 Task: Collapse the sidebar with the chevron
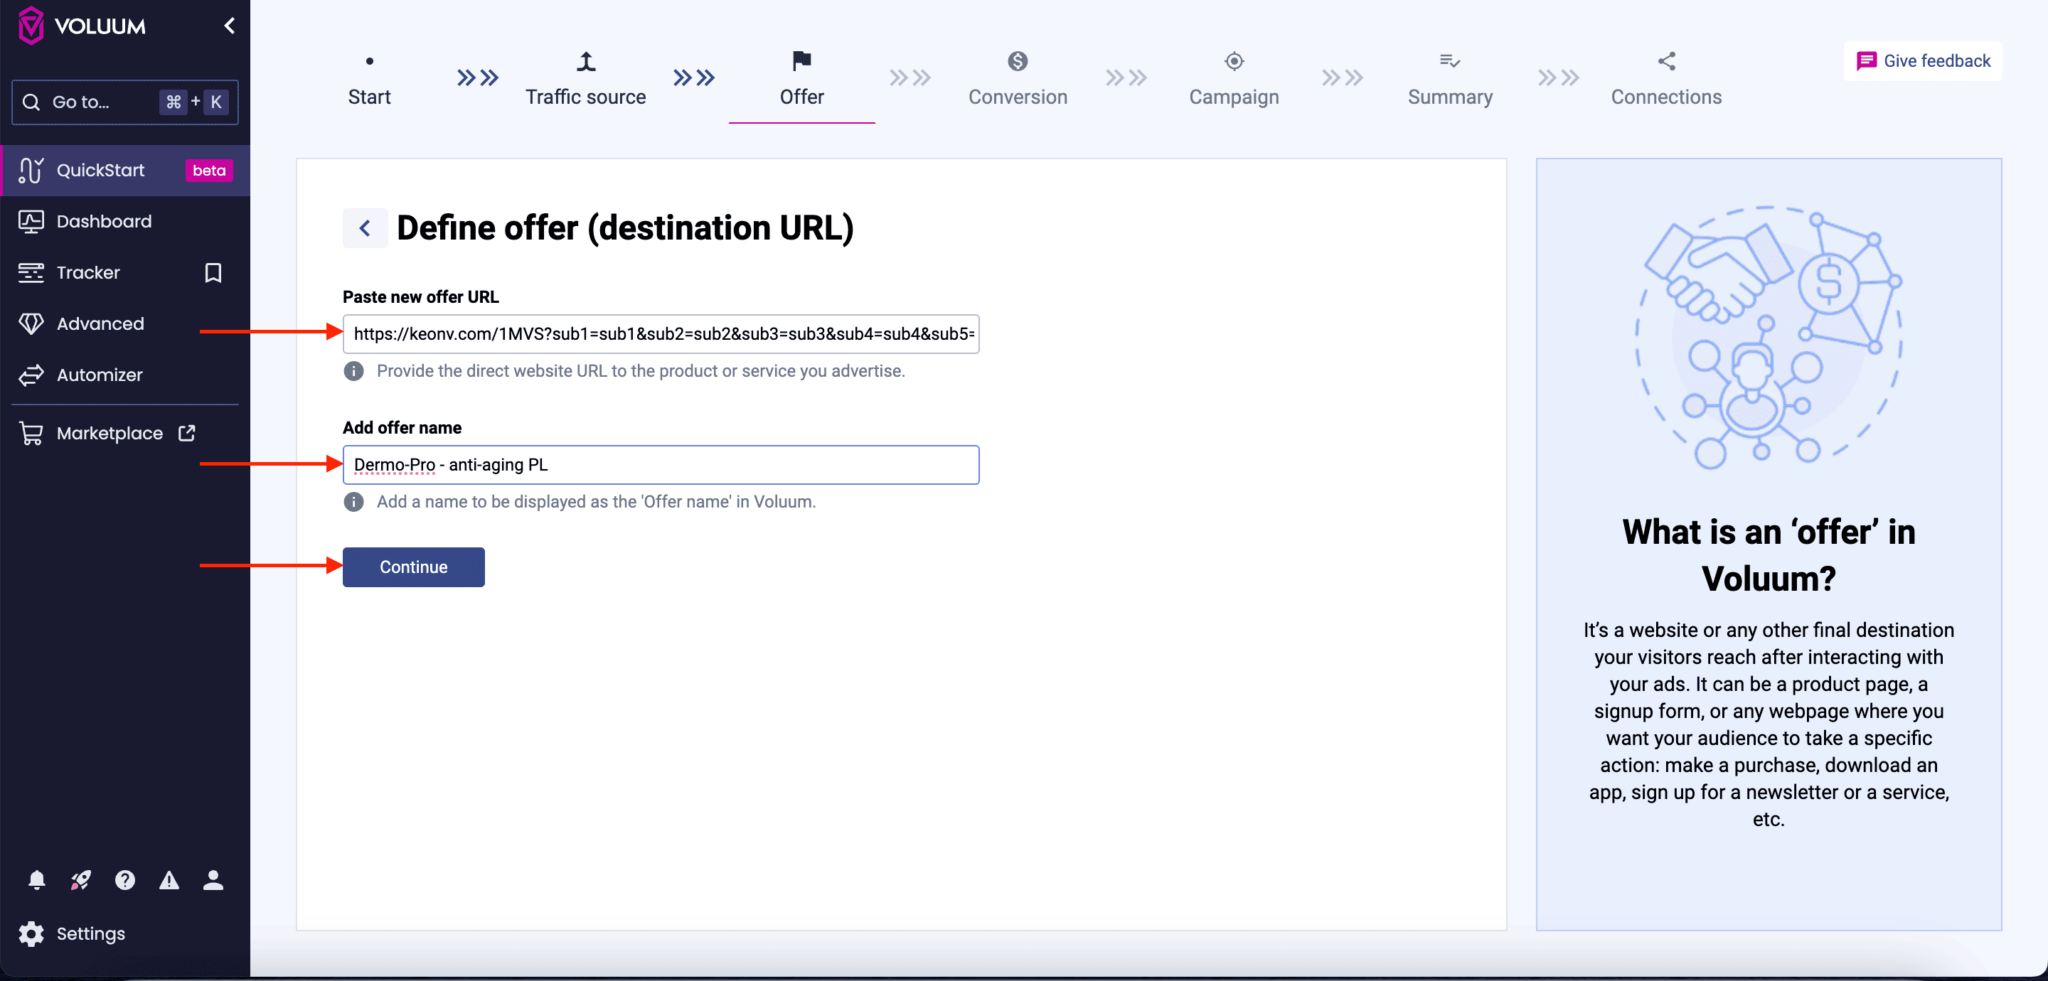tap(229, 25)
